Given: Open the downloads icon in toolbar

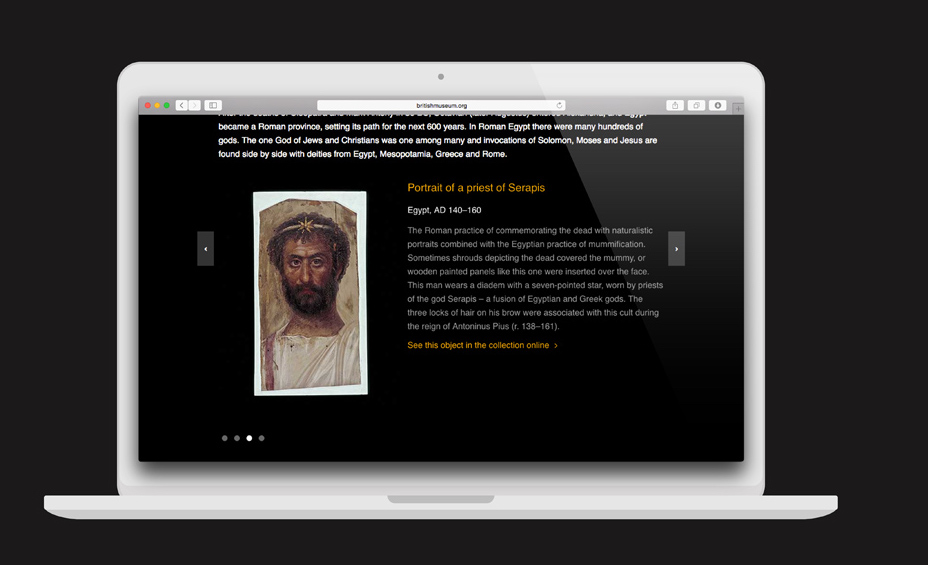Looking at the screenshot, I should (x=717, y=105).
